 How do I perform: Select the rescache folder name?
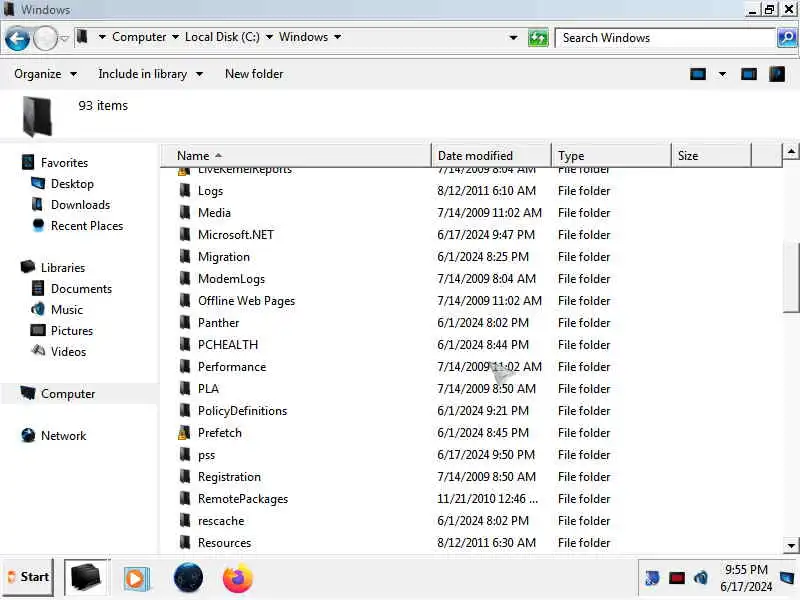221,521
